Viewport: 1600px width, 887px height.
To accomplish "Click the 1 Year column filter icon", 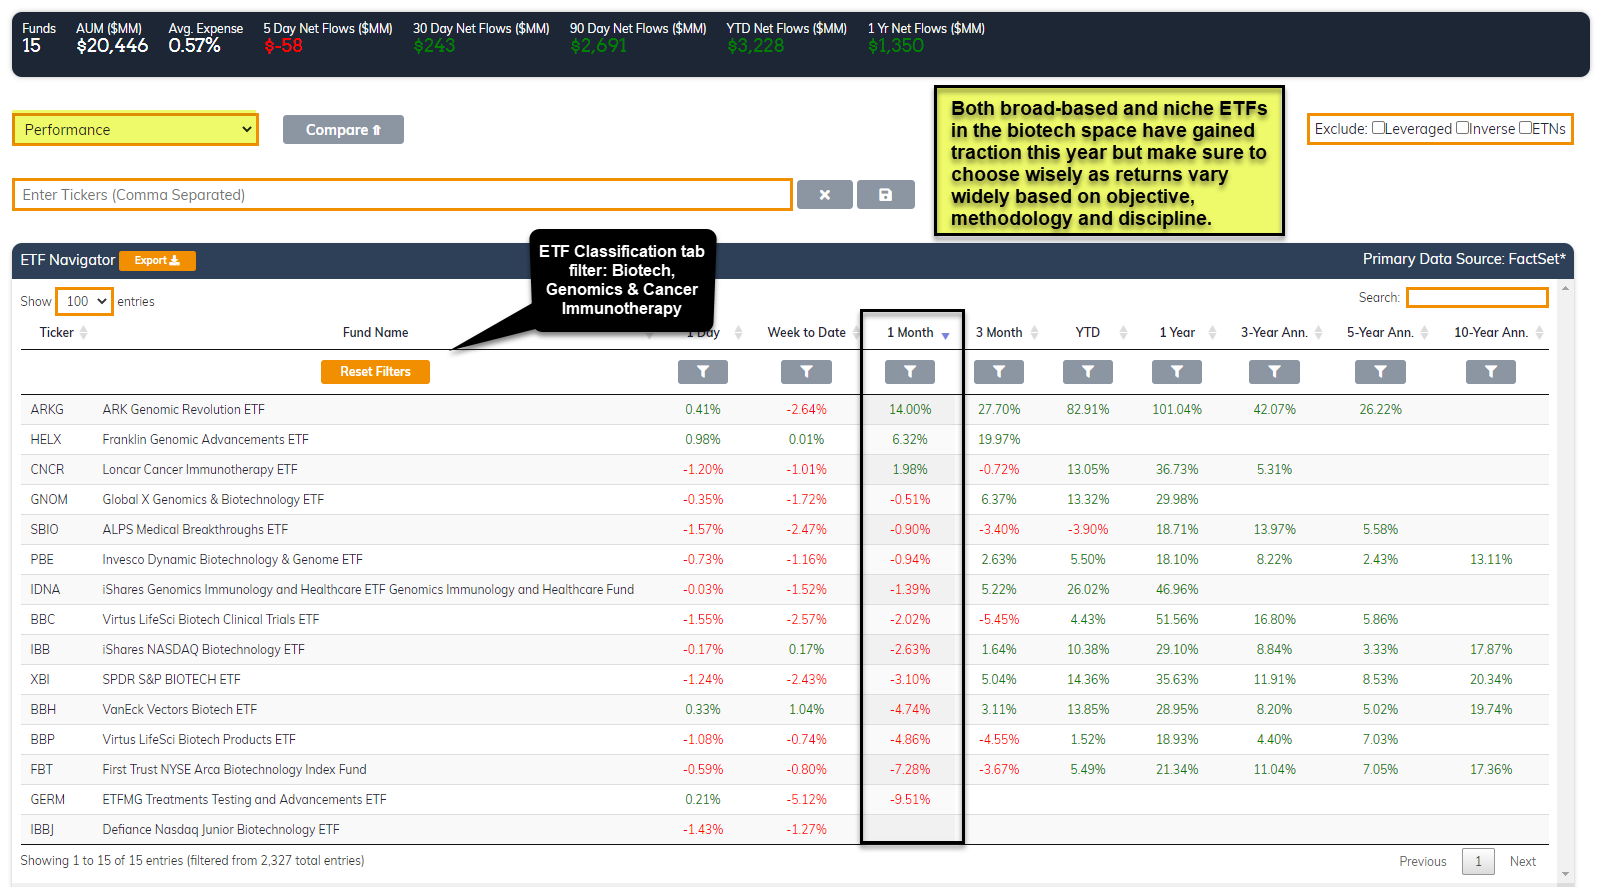I will 1177,372.
